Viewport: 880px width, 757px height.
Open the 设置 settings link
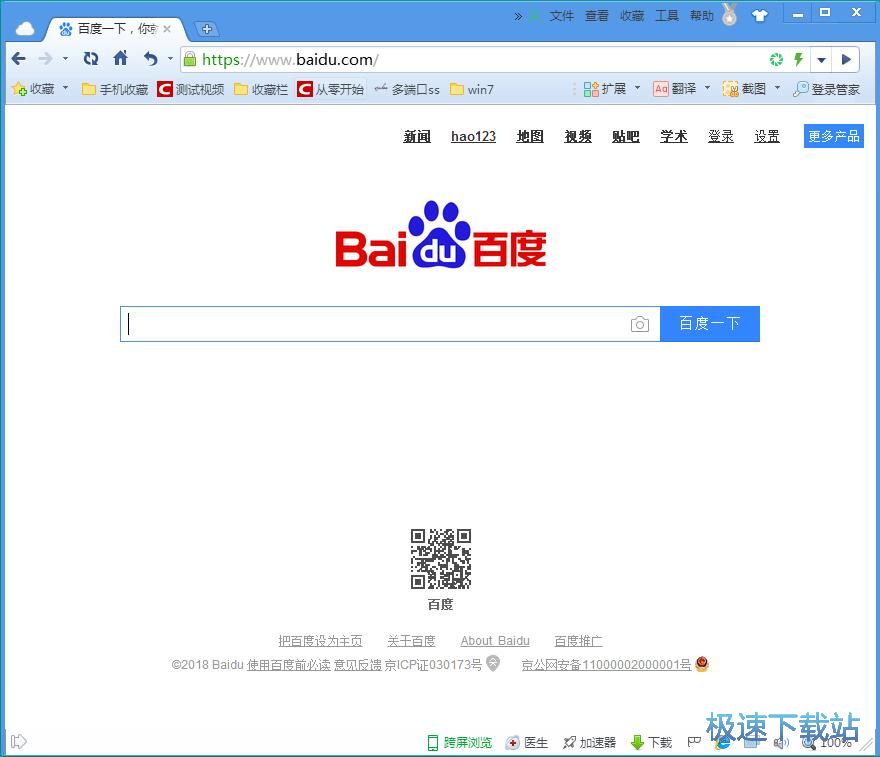tap(767, 136)
